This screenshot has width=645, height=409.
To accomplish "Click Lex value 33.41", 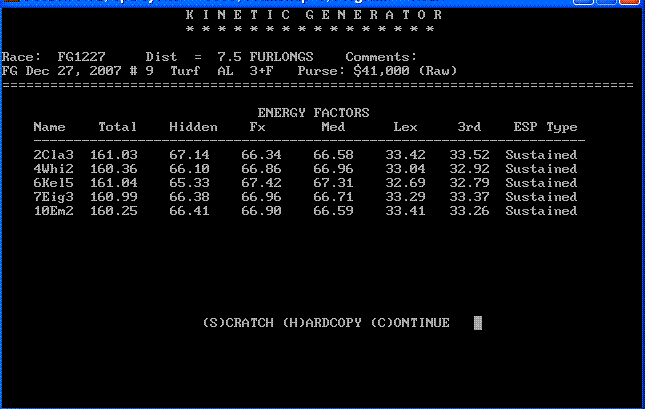I will pos(405,211).
